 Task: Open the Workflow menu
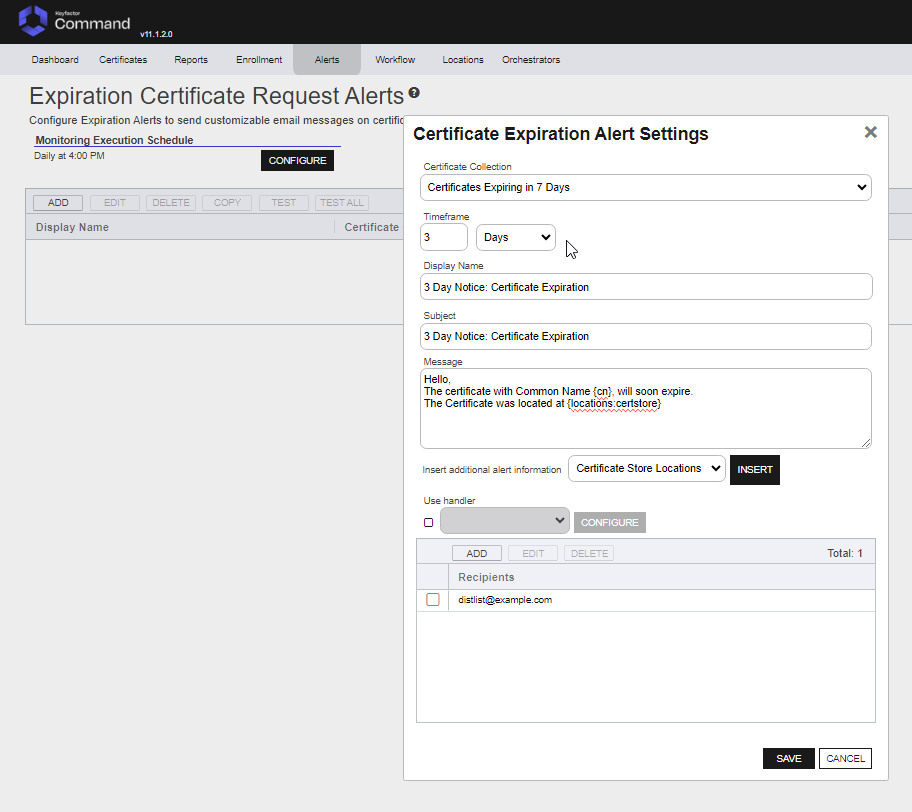tap(395, 60)
